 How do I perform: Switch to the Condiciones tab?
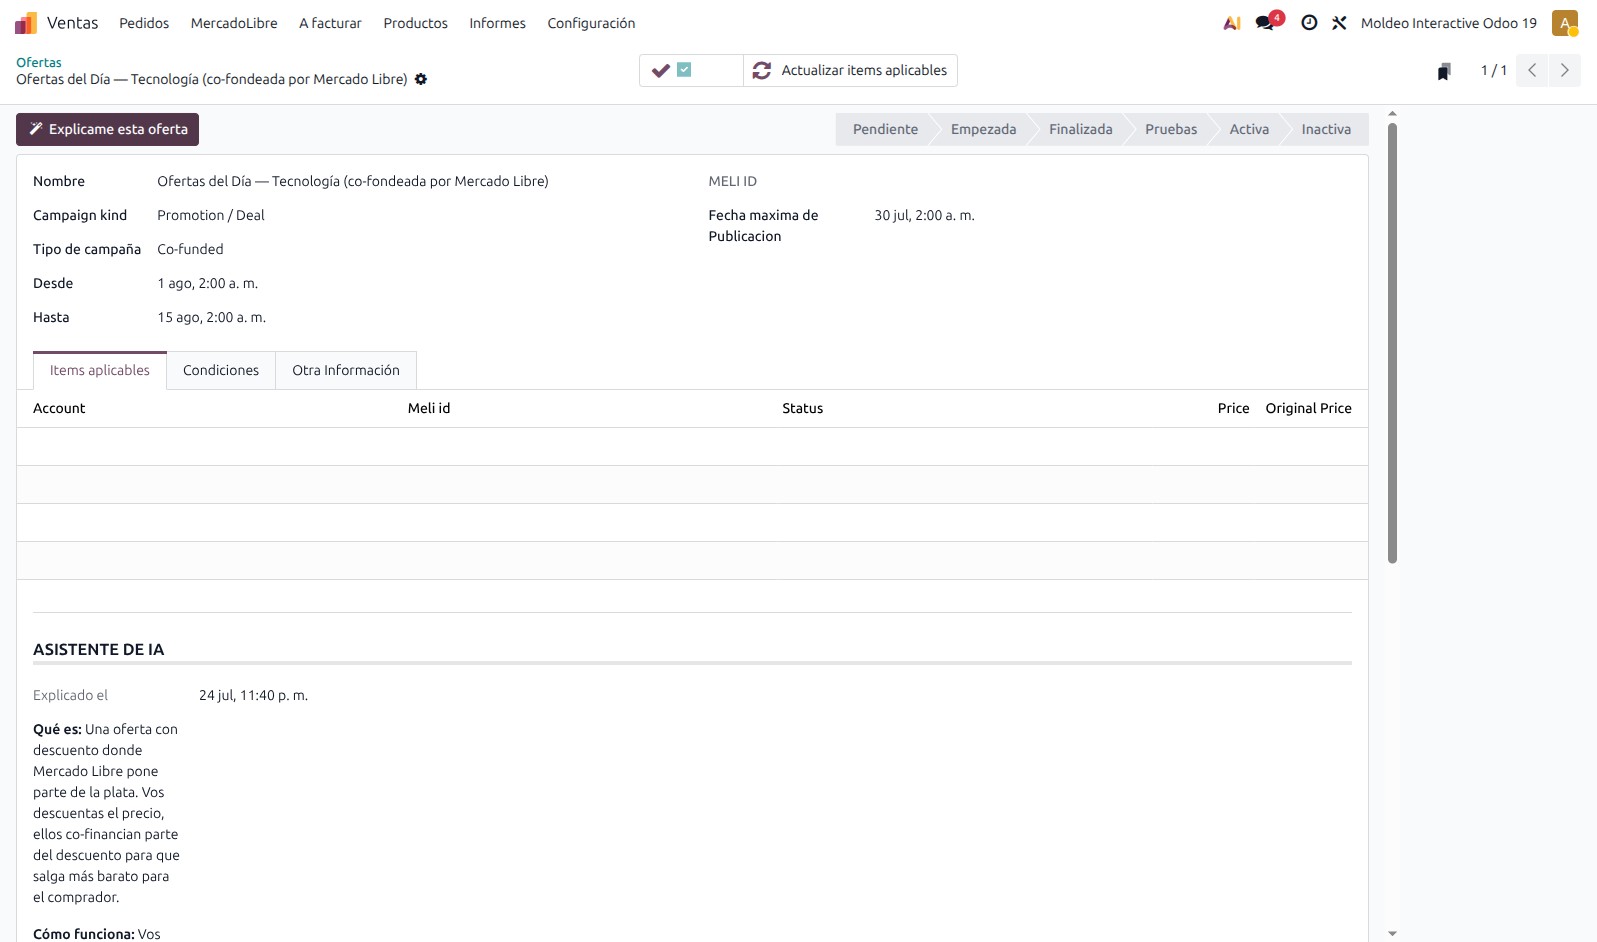(x=221, y=370)
